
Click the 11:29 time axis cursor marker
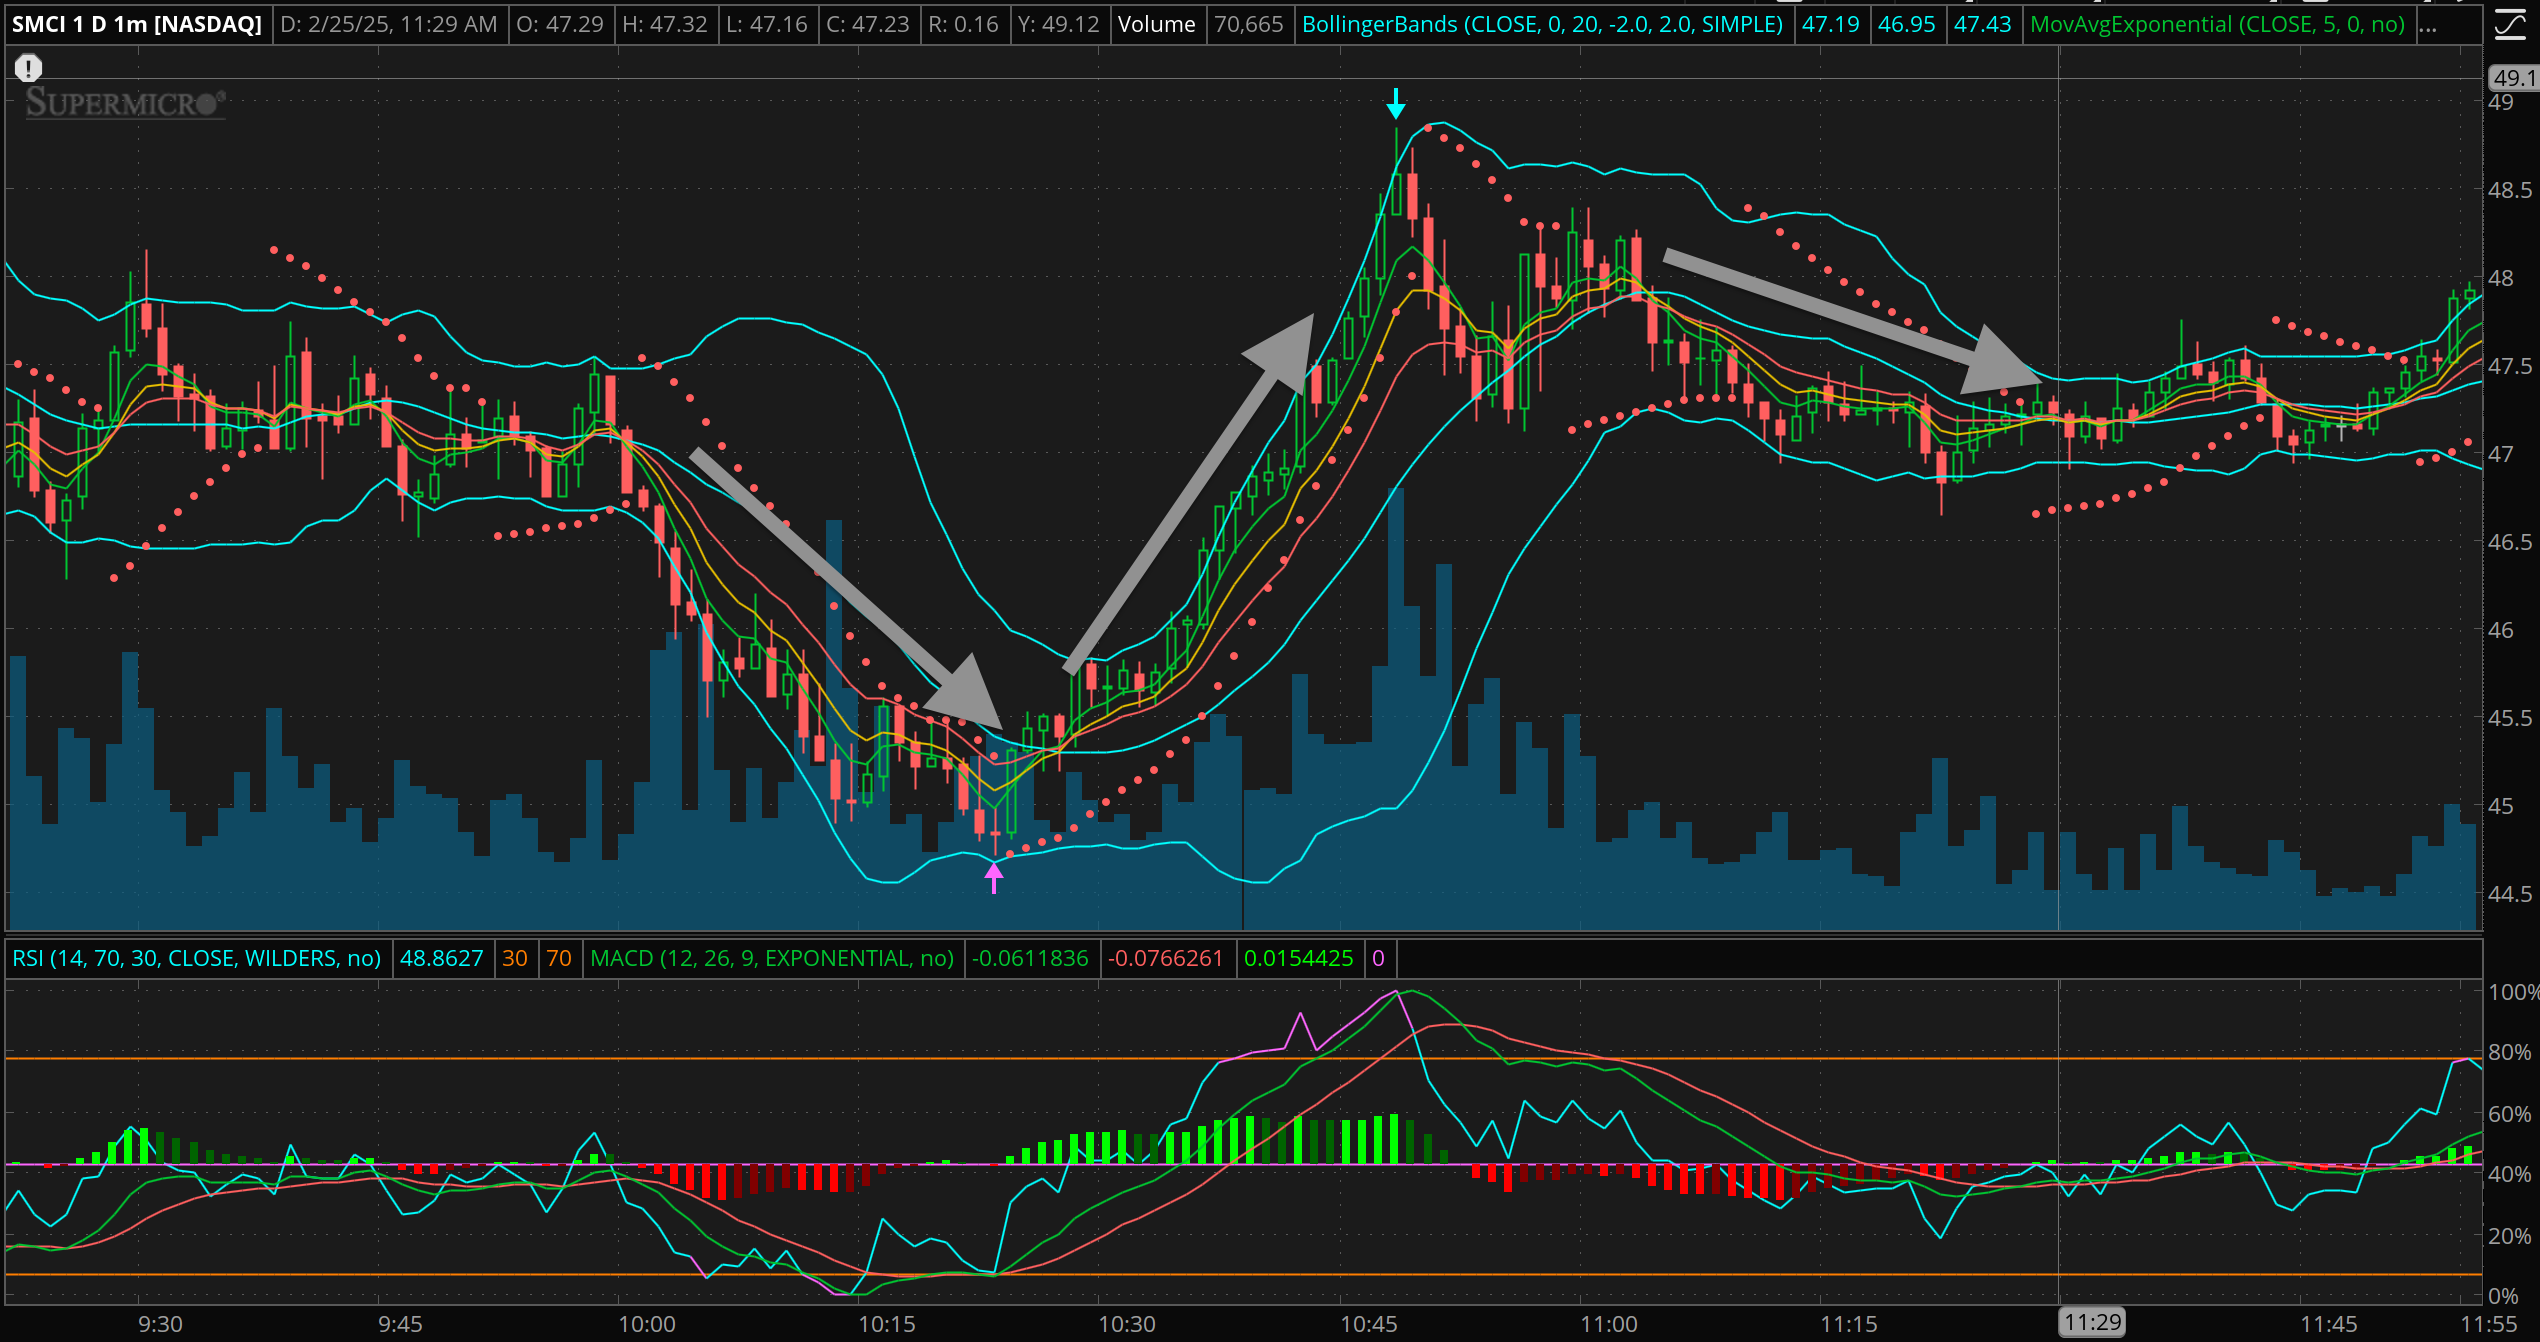coord(2092,1323)
